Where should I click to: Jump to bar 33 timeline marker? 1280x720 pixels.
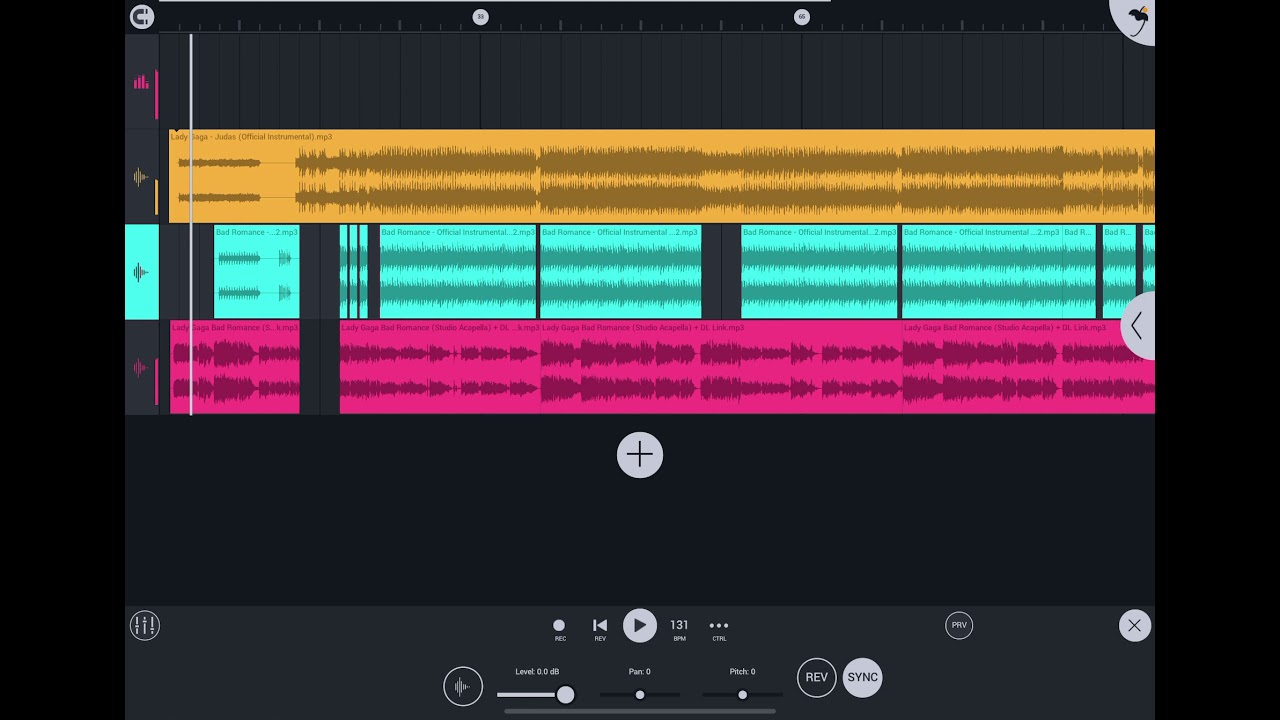pyautogui.click(x=480, y=16)
